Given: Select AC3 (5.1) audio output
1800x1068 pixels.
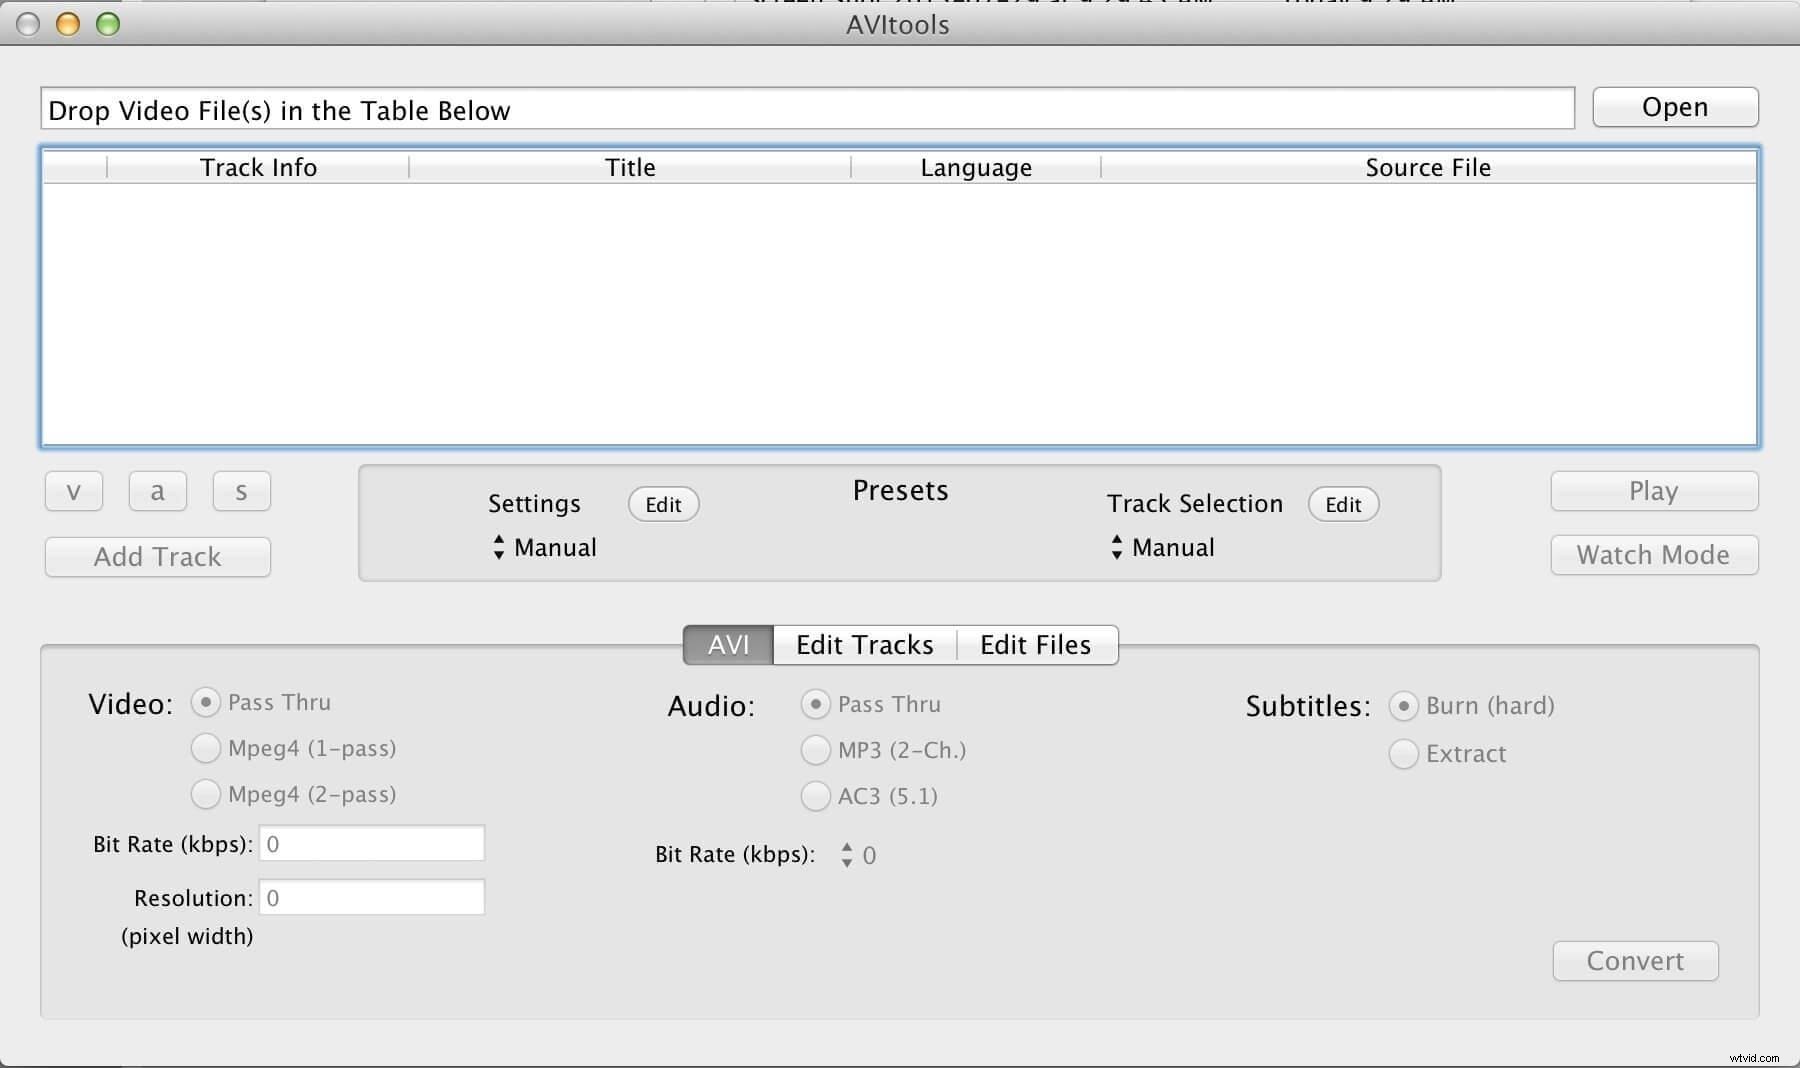Looking at the screenshot, I should tap(815, 796).
